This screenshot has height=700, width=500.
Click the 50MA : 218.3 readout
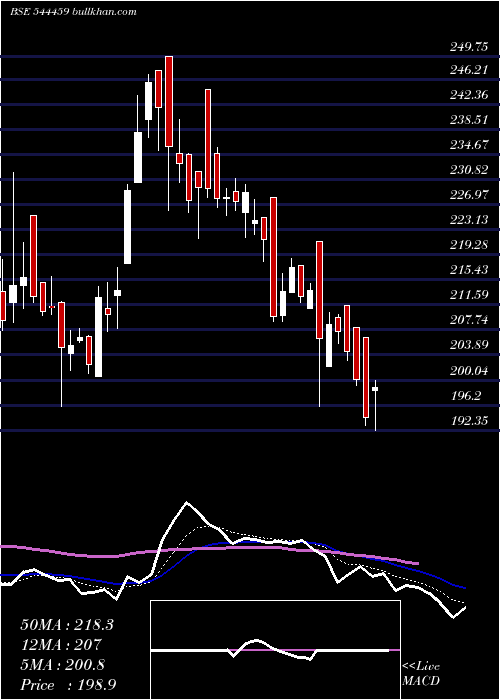tap(67, 625)
